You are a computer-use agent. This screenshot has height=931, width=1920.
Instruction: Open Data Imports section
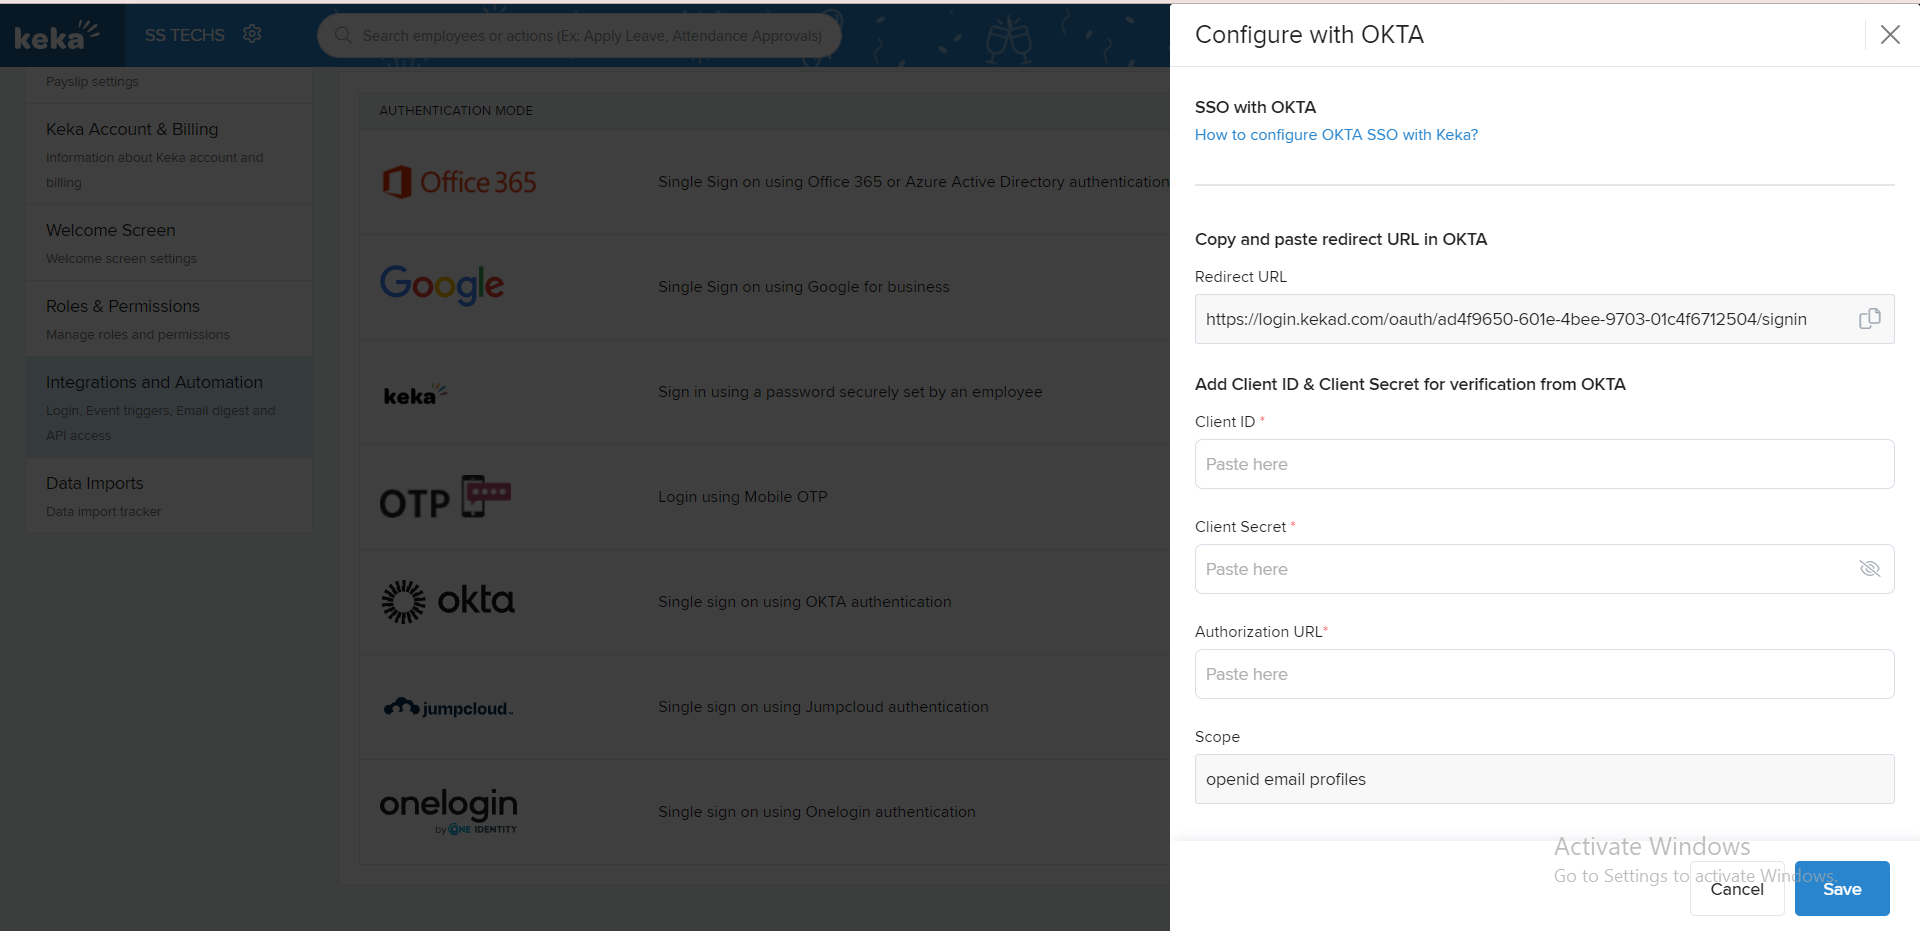[169, 496]
